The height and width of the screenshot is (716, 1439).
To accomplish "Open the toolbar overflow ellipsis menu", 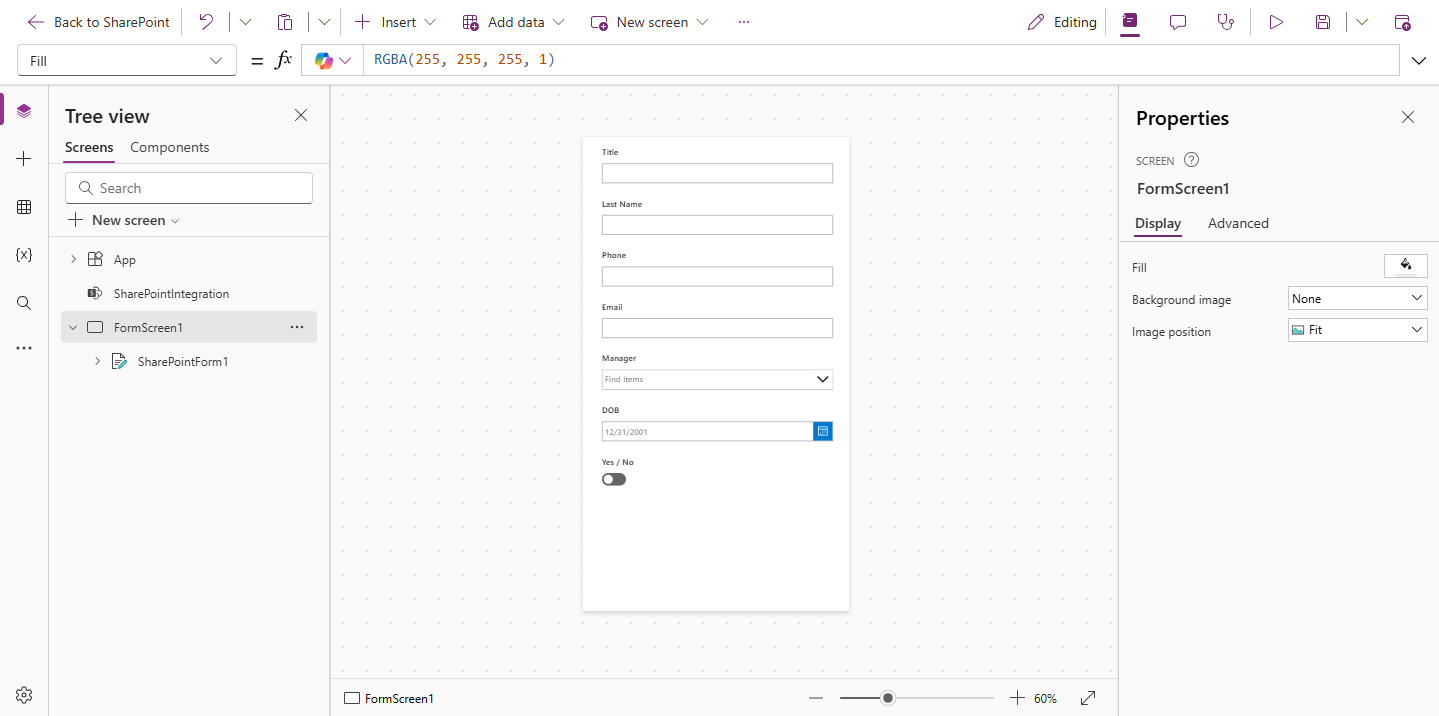I will pos(743,22).
